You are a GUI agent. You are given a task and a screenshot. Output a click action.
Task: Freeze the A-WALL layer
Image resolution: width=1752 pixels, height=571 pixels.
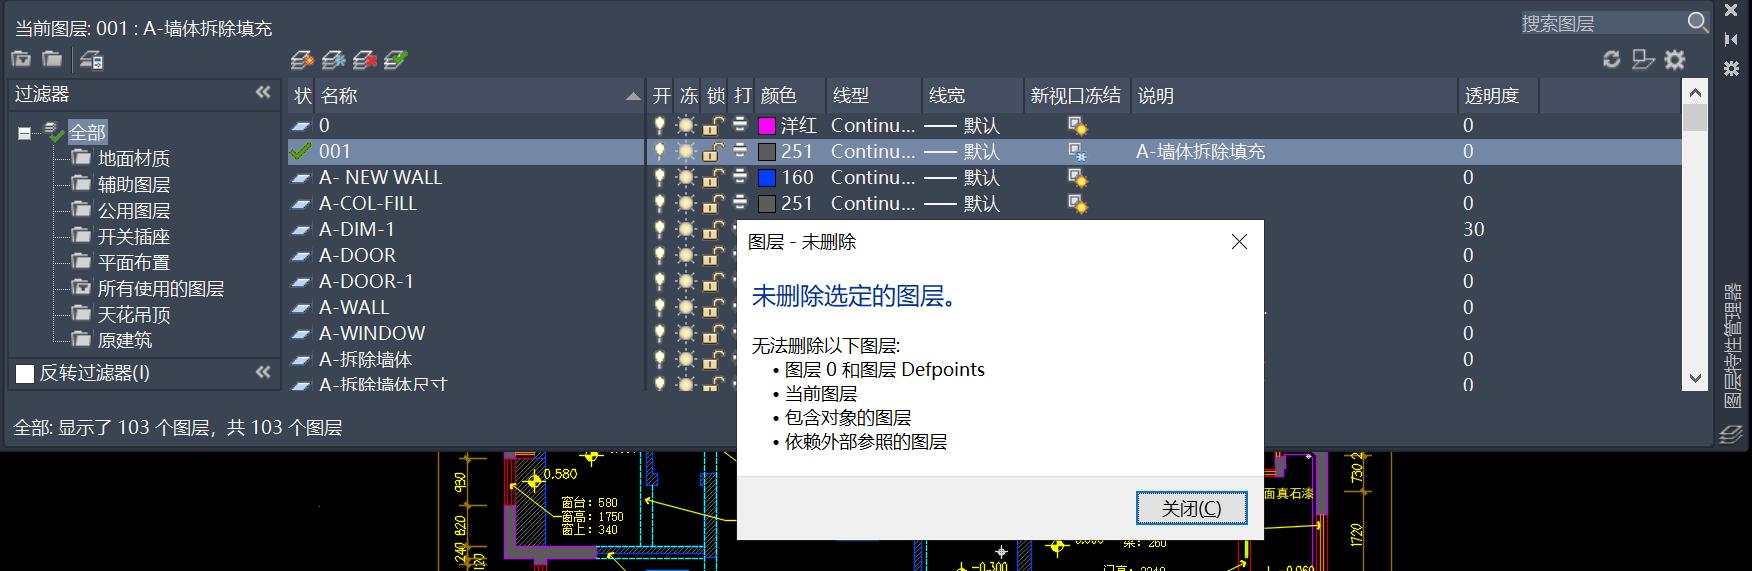click(686, 307)
